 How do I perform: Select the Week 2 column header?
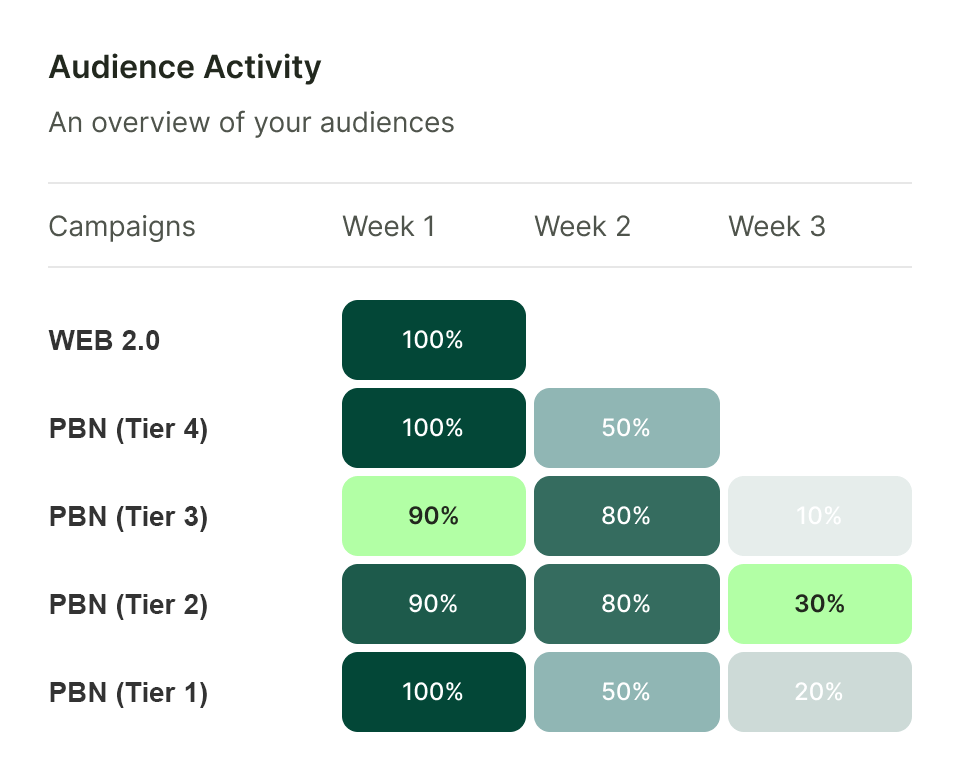[582, 226]
